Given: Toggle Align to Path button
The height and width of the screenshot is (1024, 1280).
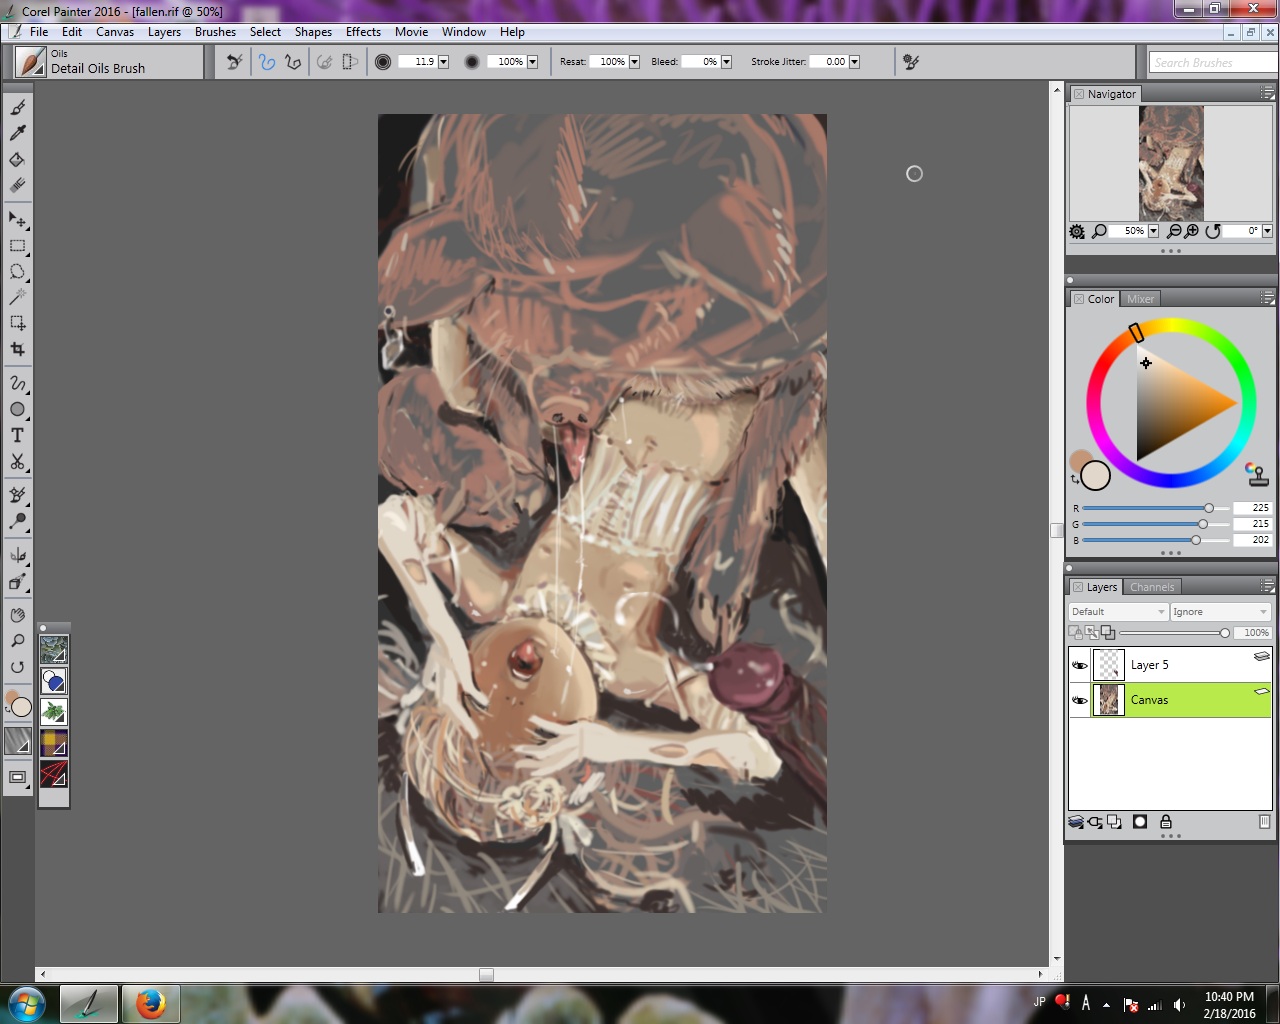Looking at the screenshot, I should tap(325, 62).
